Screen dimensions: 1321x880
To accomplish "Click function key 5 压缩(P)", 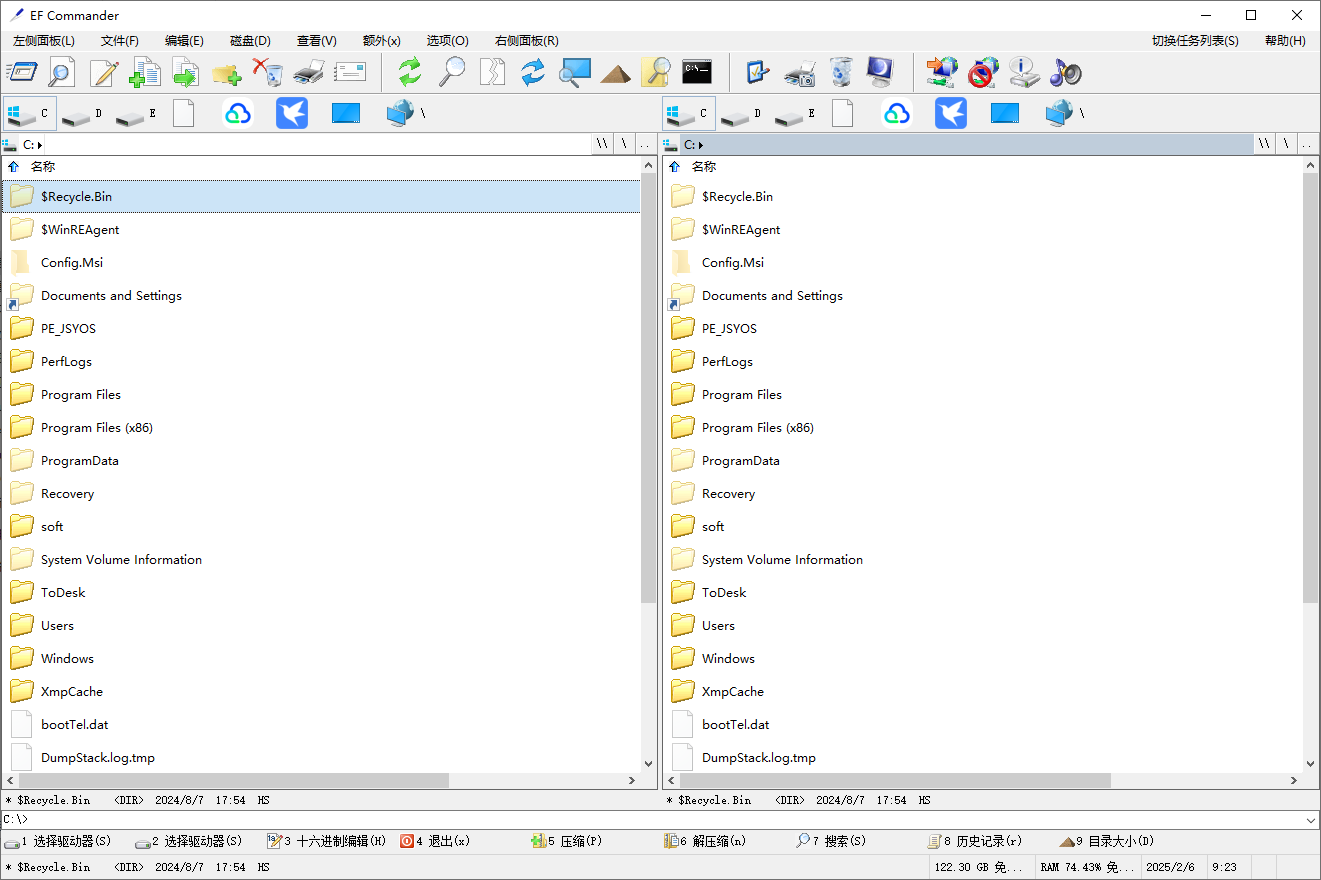I will coord(566,841).
